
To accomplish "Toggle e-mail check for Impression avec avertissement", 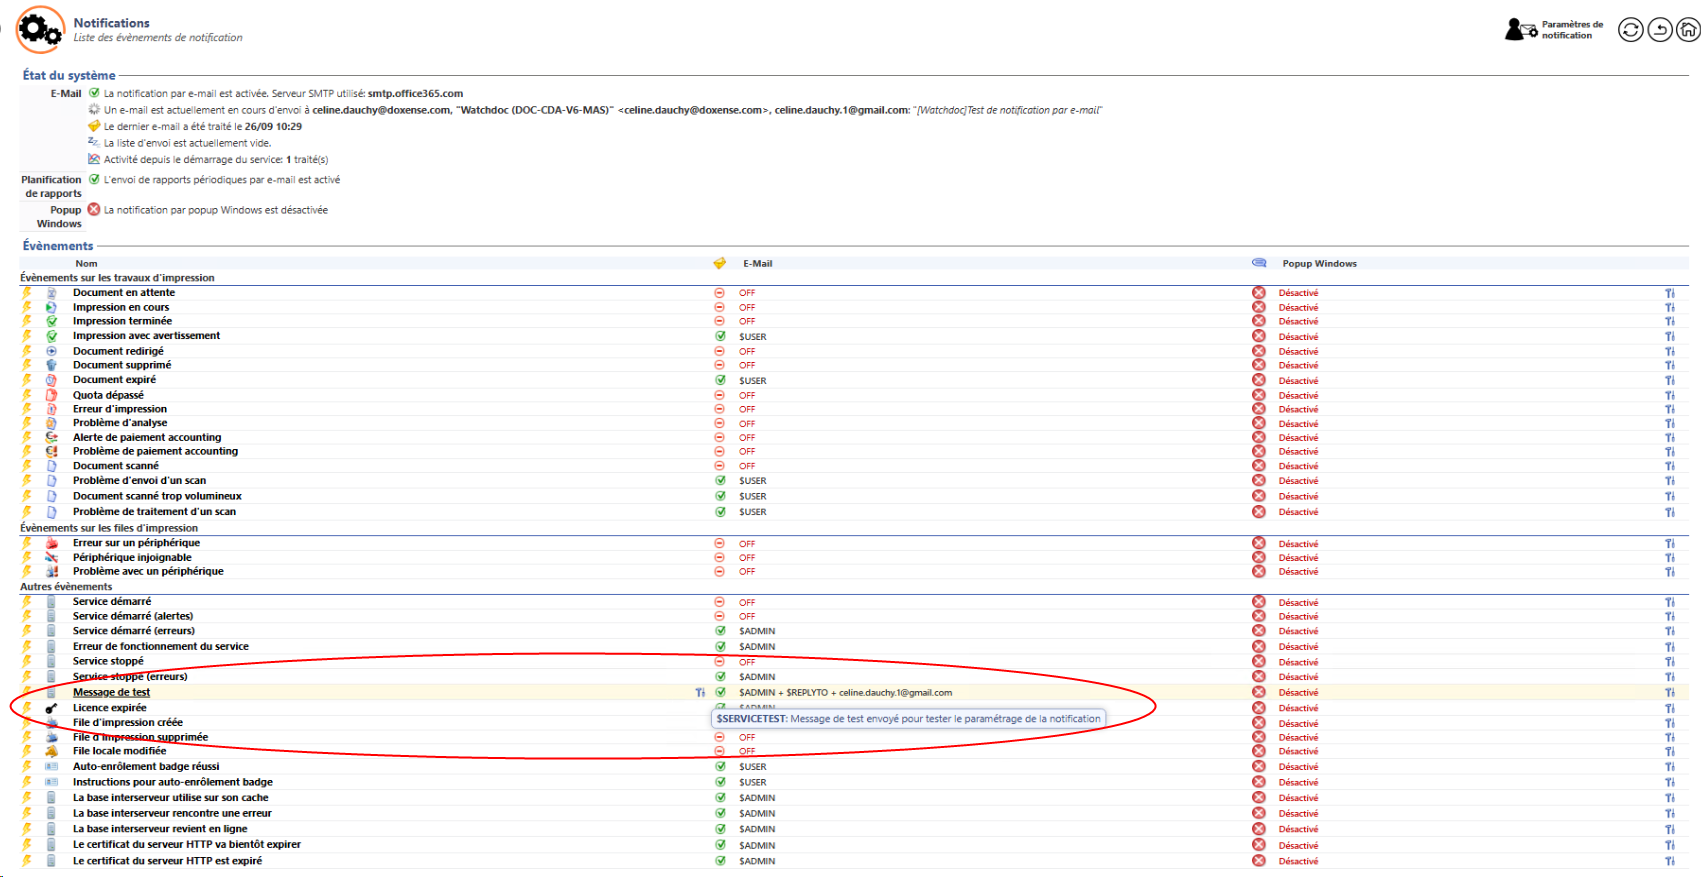I will click(720, 336).
